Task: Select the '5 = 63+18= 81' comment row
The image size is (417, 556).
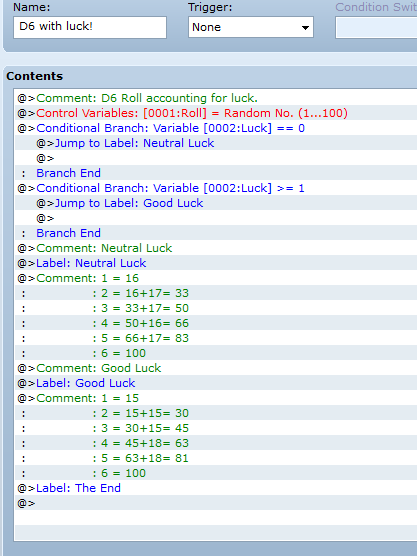Action: 216,458
